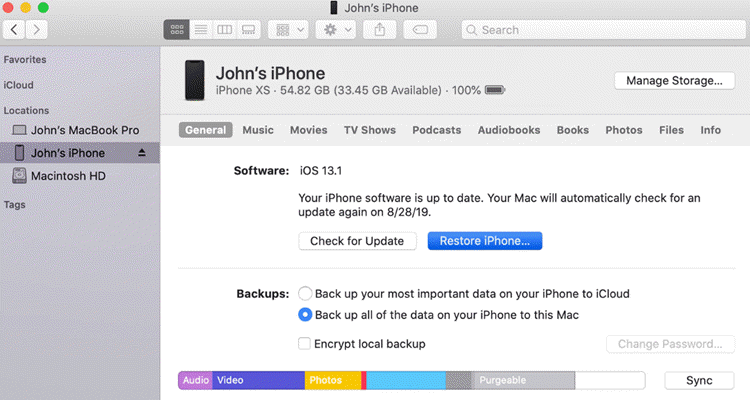Viewport: 750px width, 400px height.
Task: Select back up to this Mac option
Action: [305, 315]
